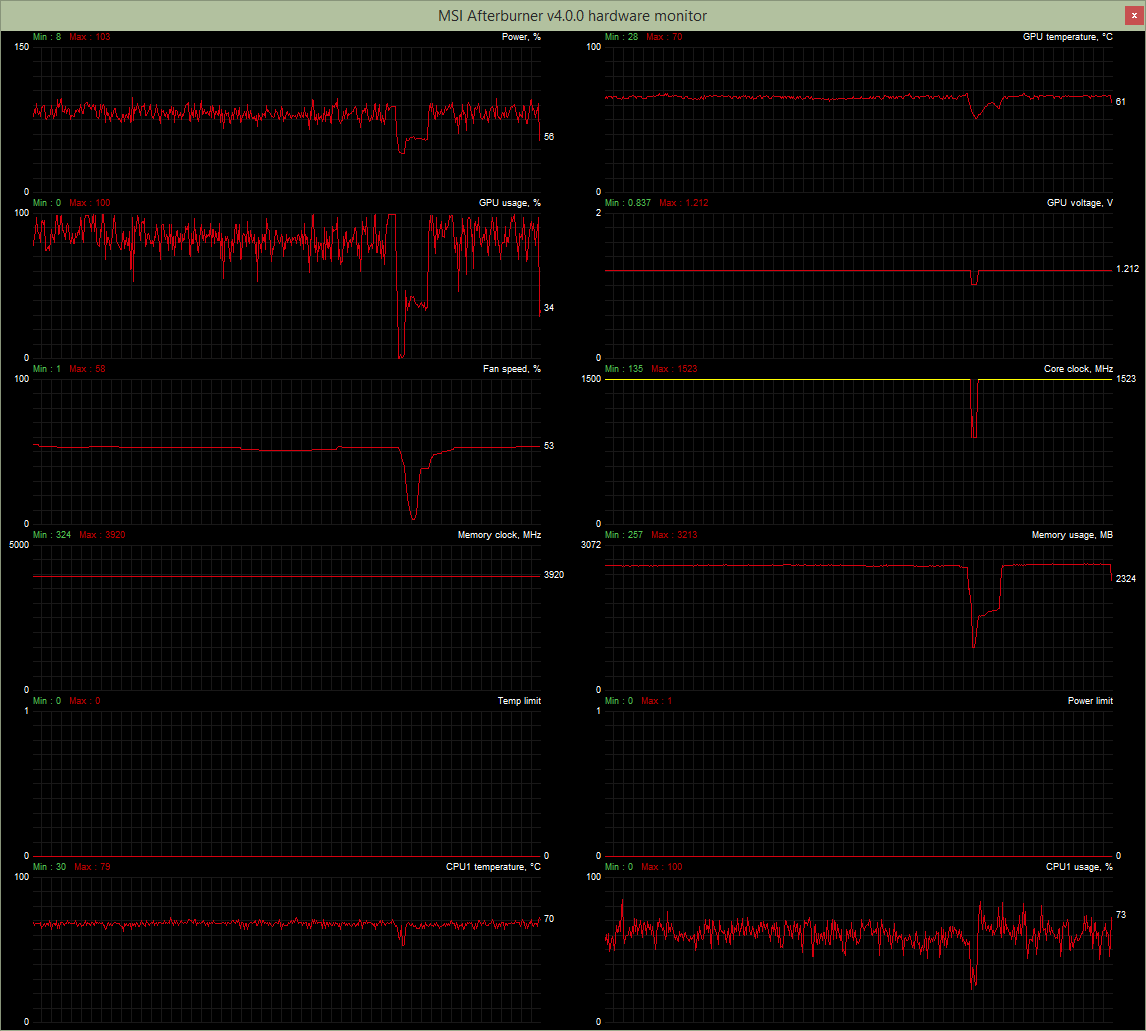Click the CPU1 usage current value '73'

1120,914
